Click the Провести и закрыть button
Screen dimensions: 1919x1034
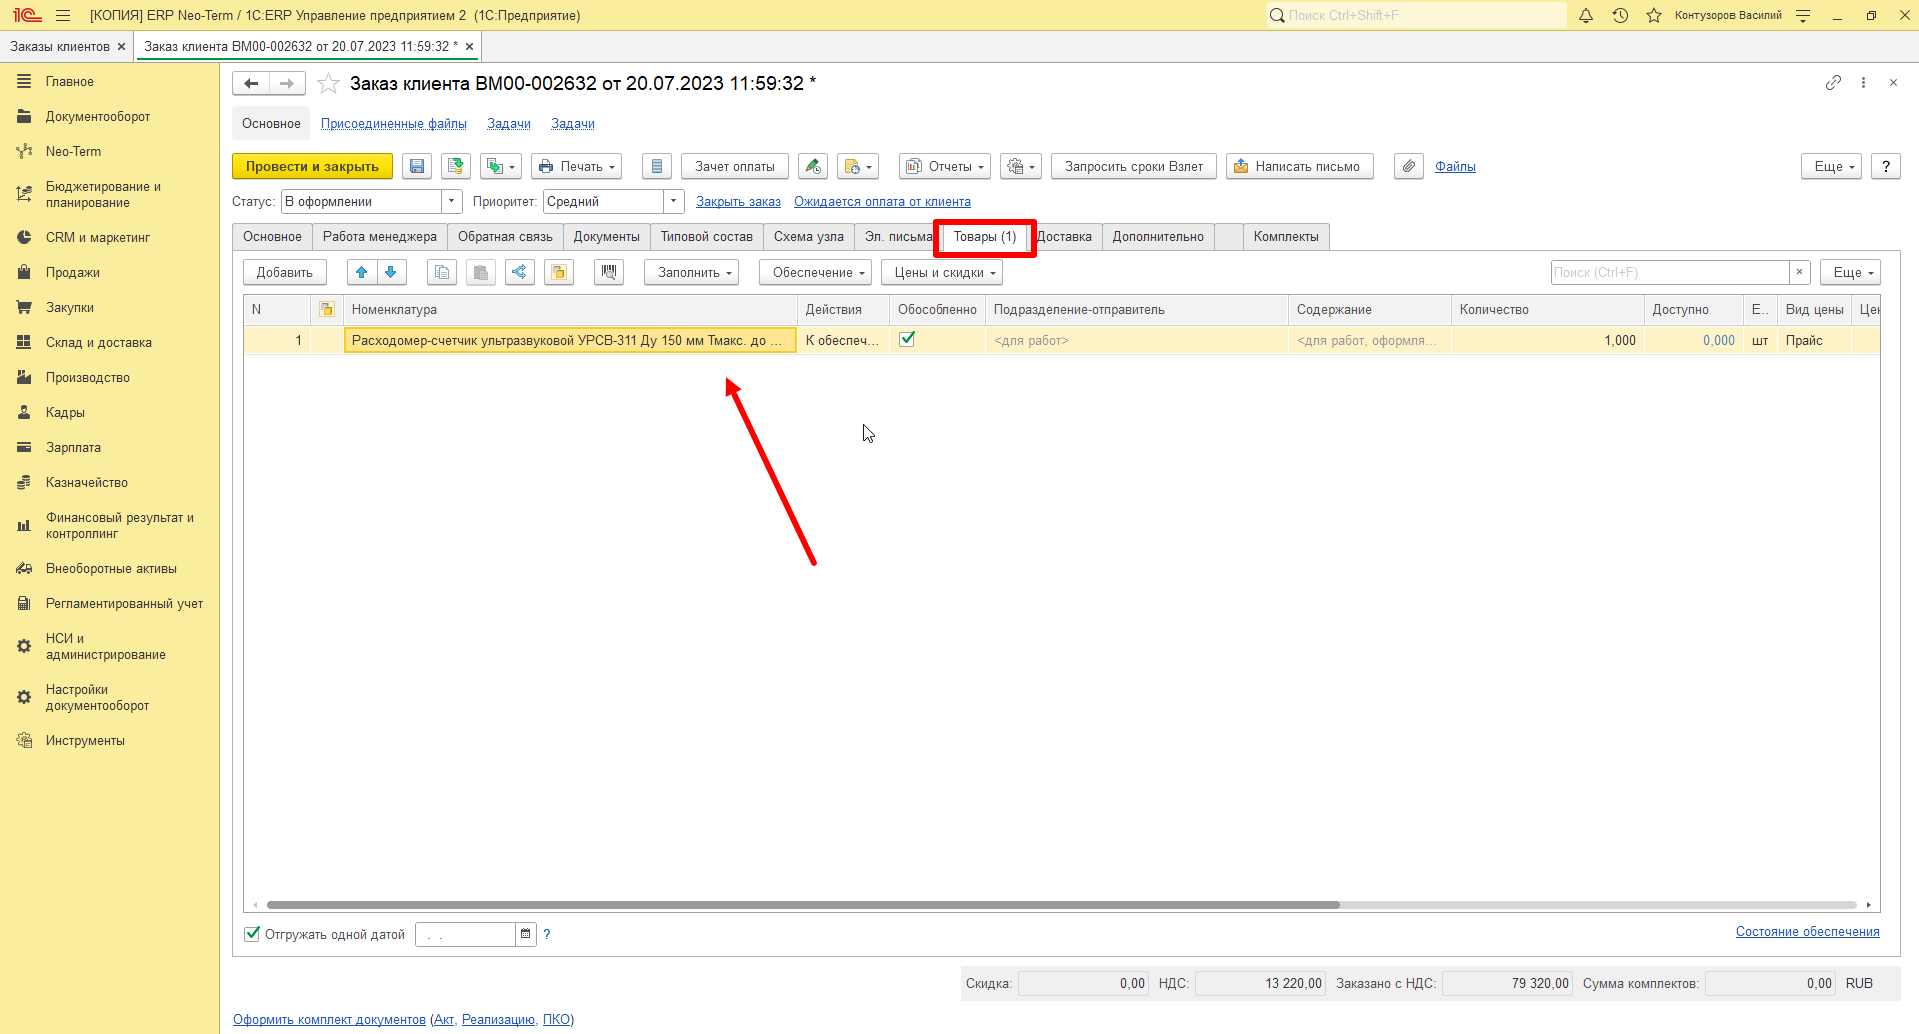click(312, 167)
